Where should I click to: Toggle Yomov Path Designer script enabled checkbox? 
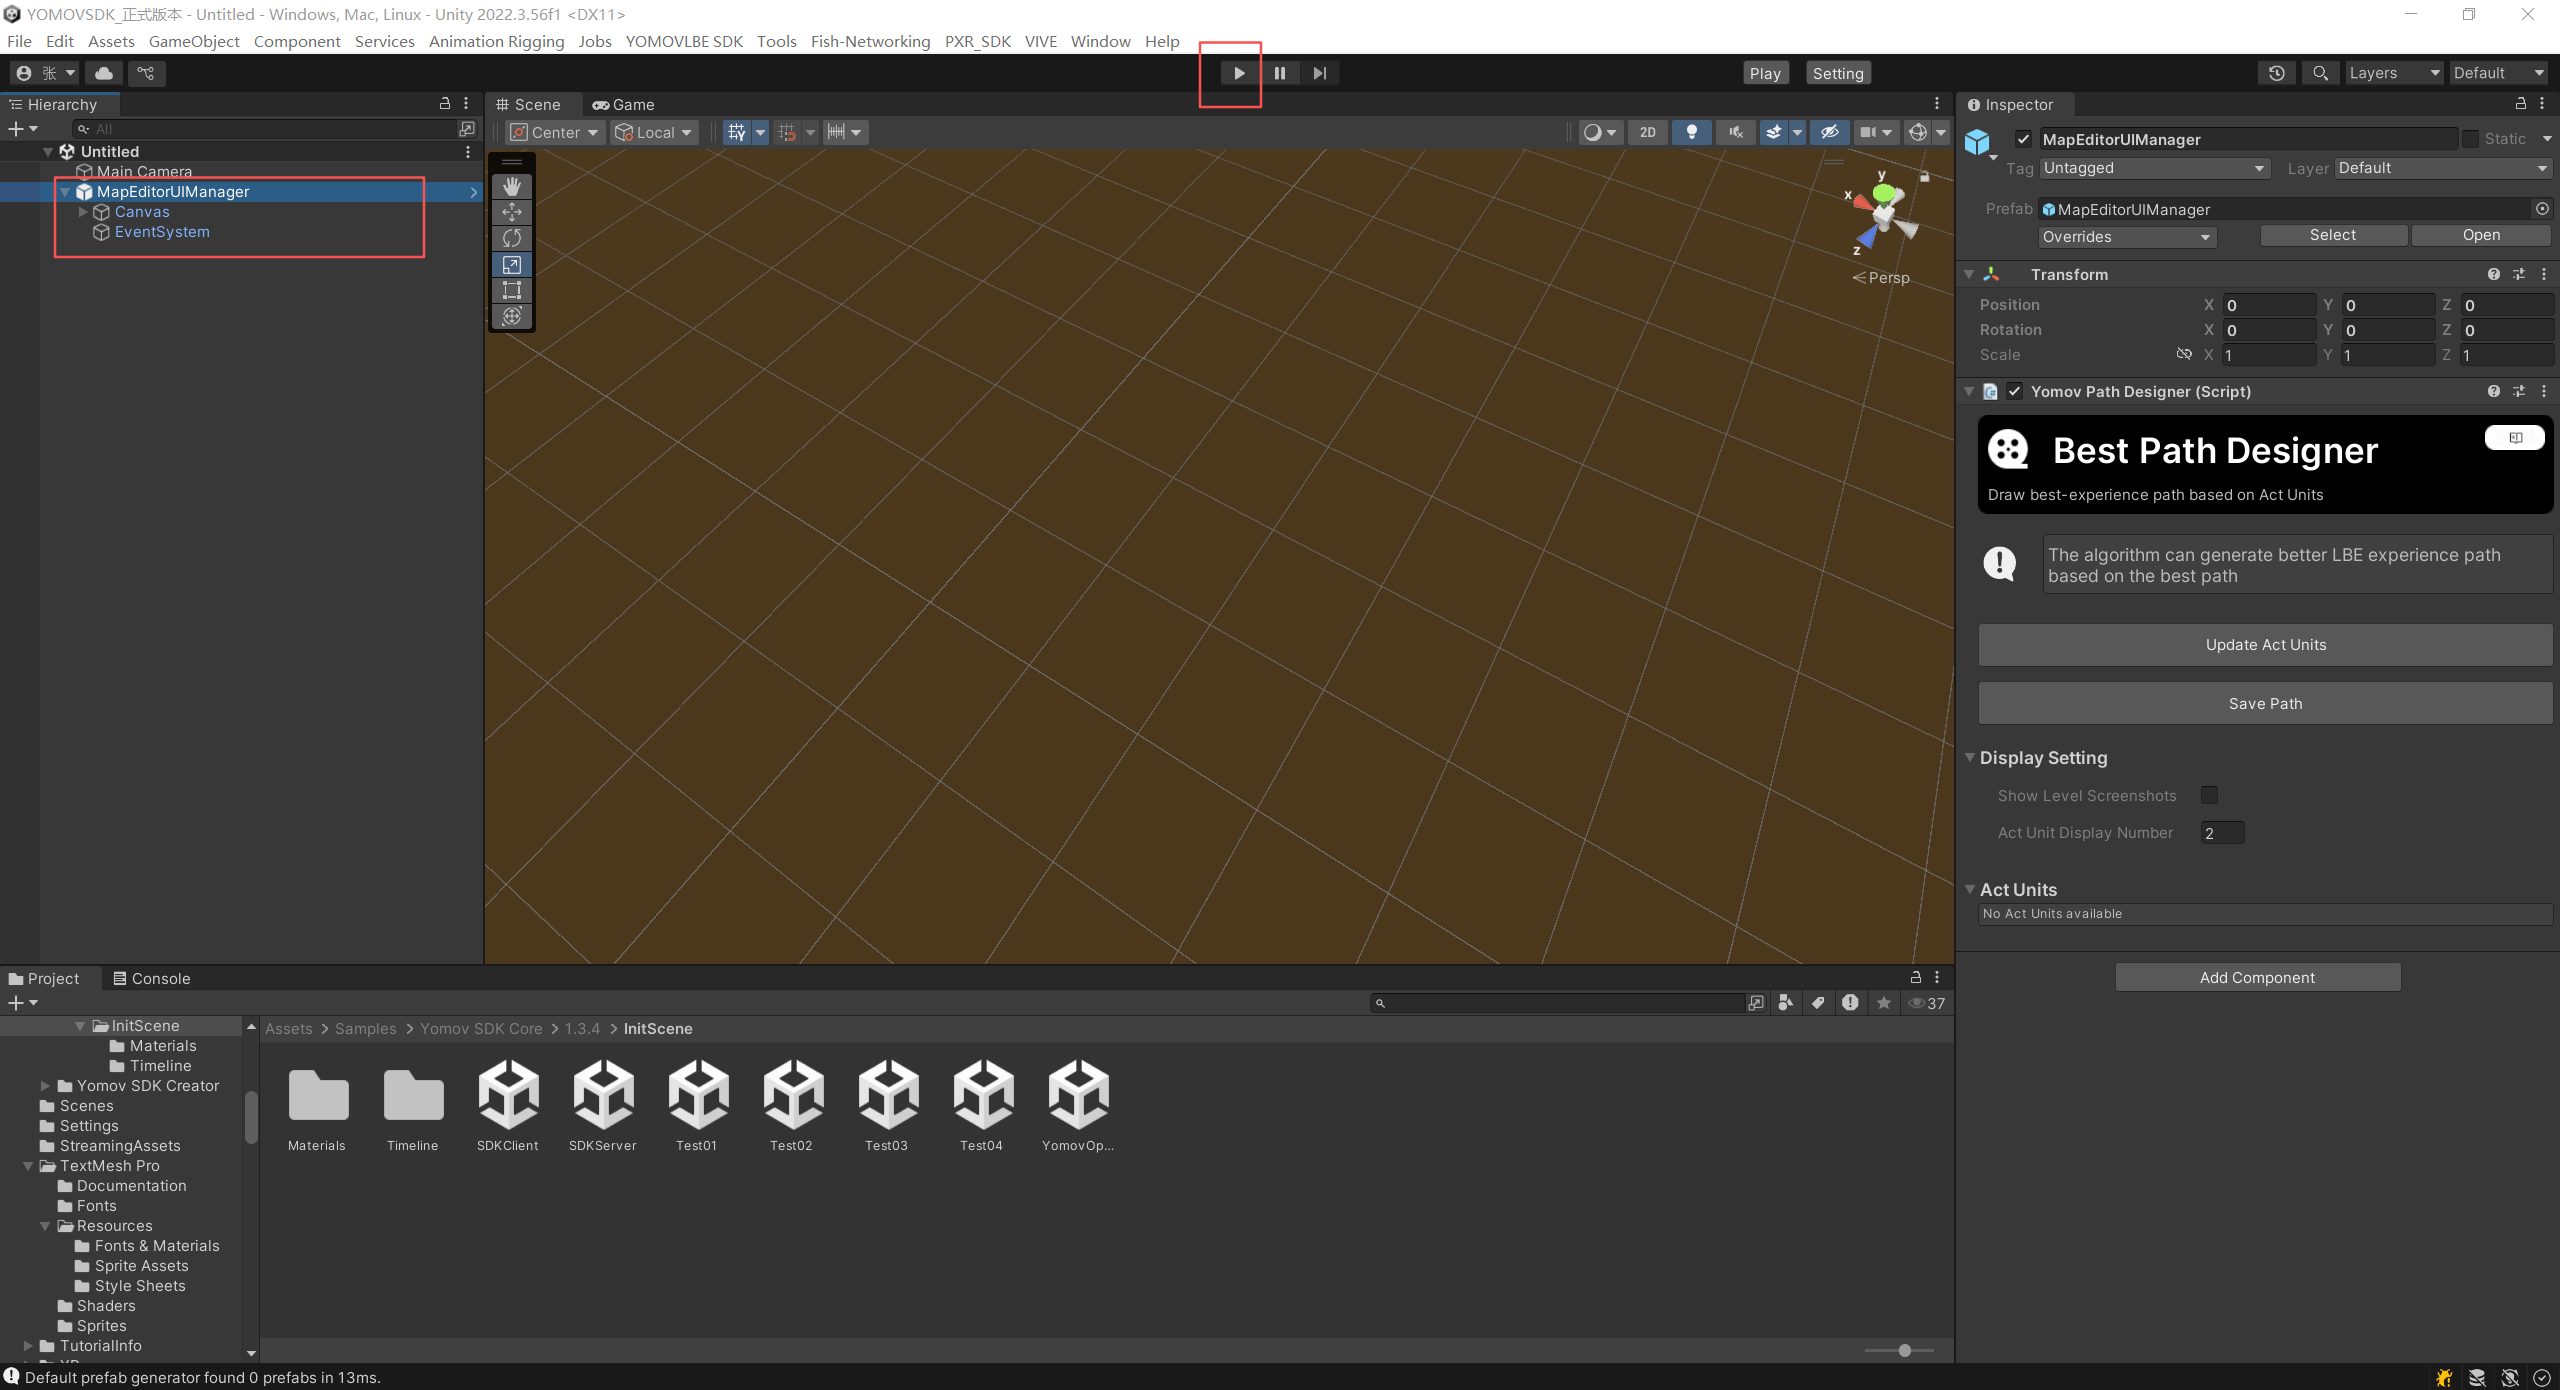[2014, 391]
